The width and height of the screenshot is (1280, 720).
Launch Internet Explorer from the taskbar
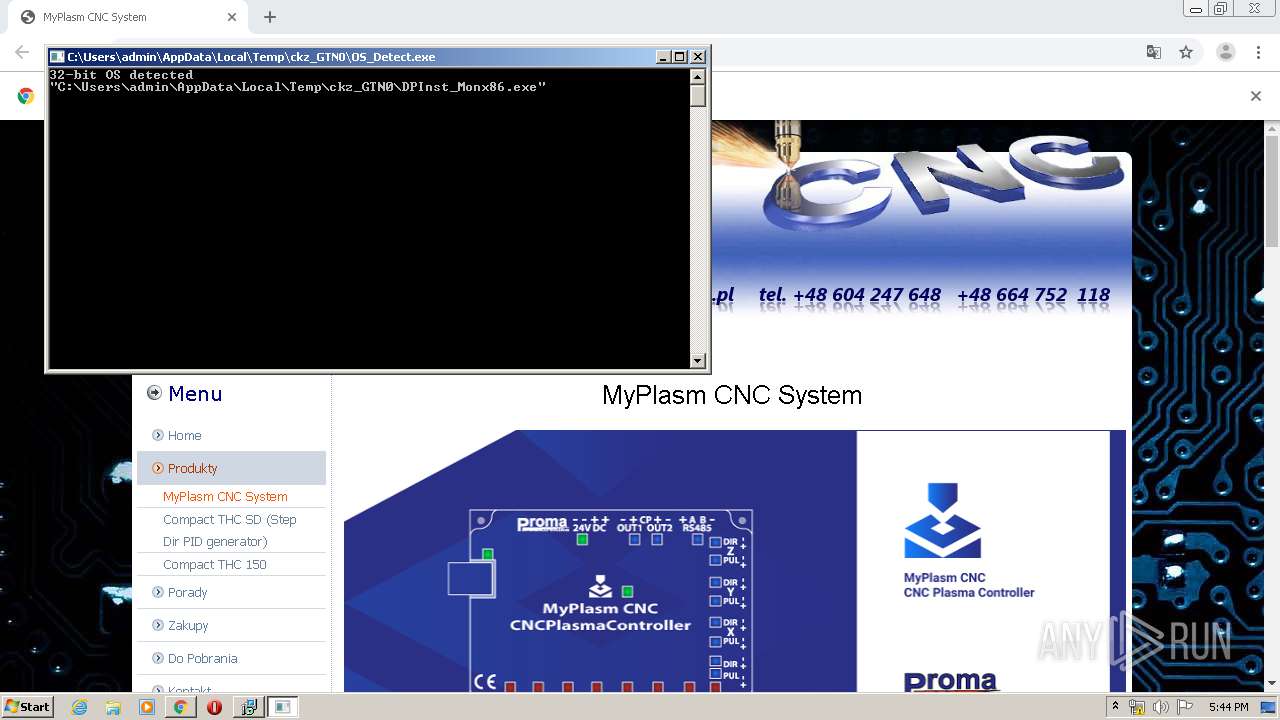pos(79,707)
